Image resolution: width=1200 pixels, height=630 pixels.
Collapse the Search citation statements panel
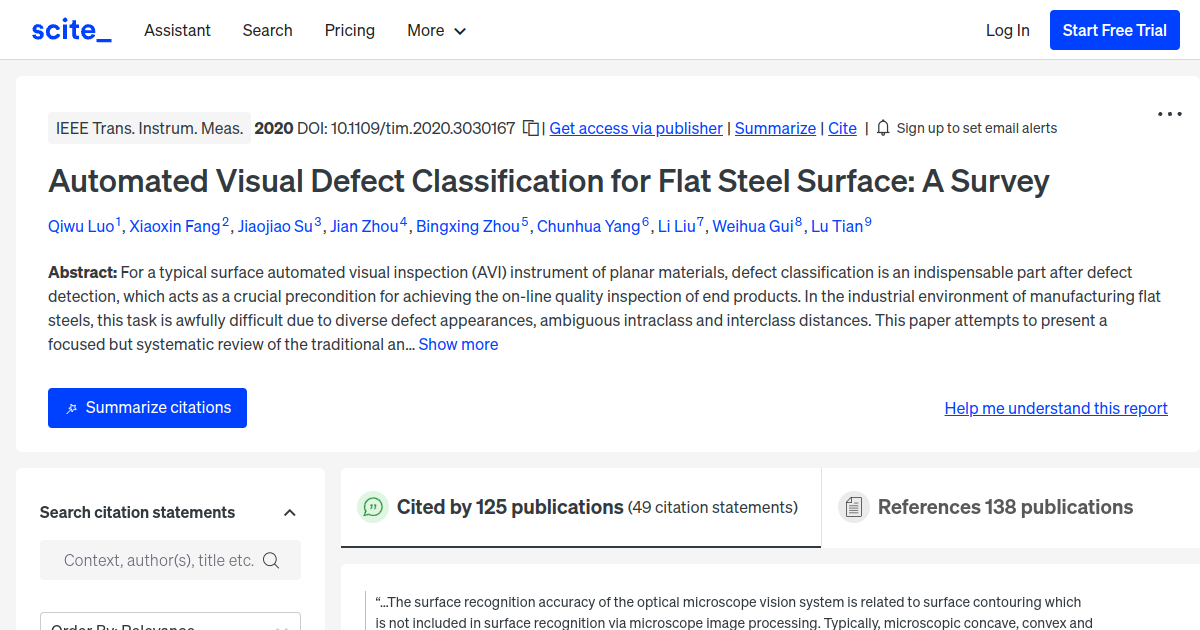289,512
